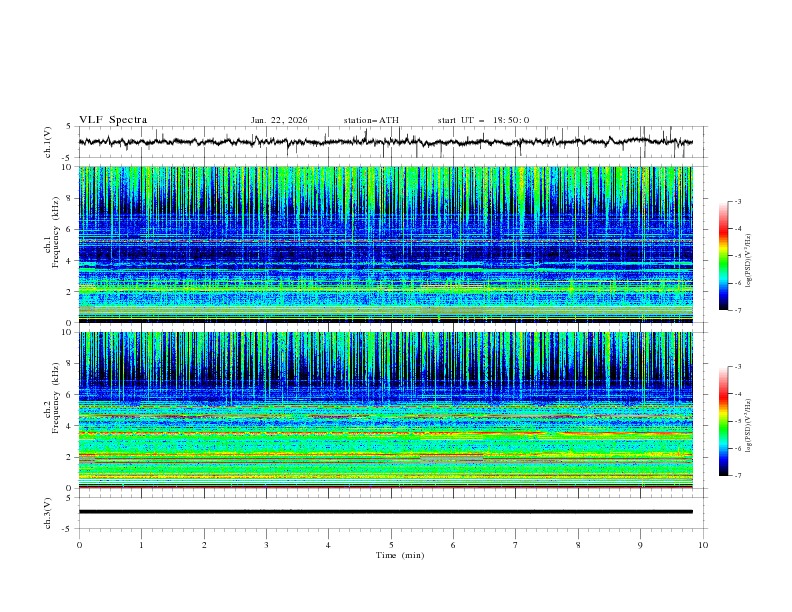This screenshot has height=612, width=792.
Task: Click the "-7" label on ch.1 colorbar
Action: [738, 311]
